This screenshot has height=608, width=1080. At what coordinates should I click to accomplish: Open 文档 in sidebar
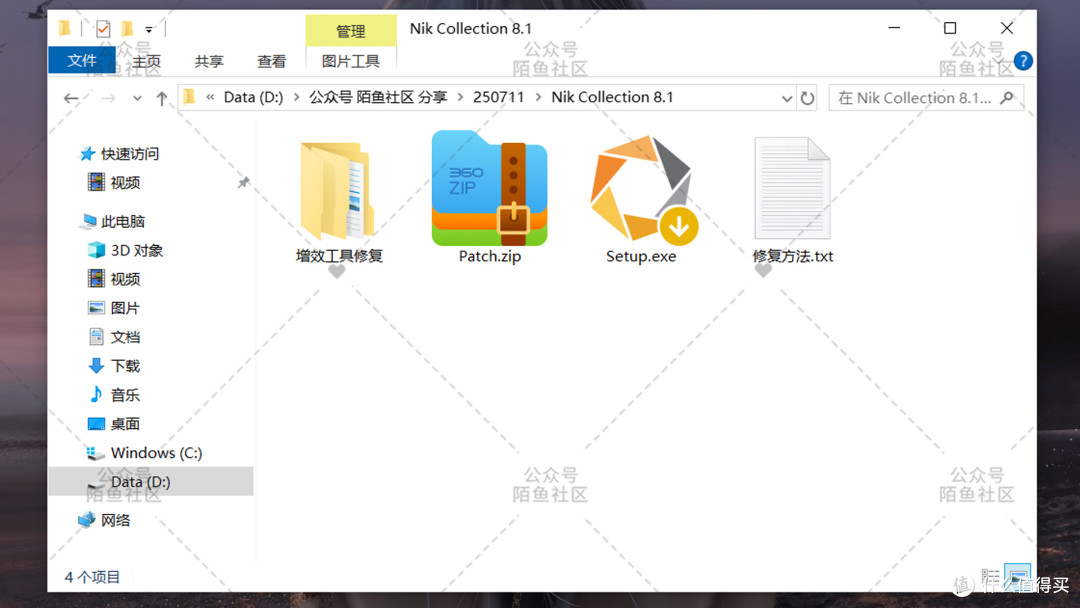pos(114,337)
